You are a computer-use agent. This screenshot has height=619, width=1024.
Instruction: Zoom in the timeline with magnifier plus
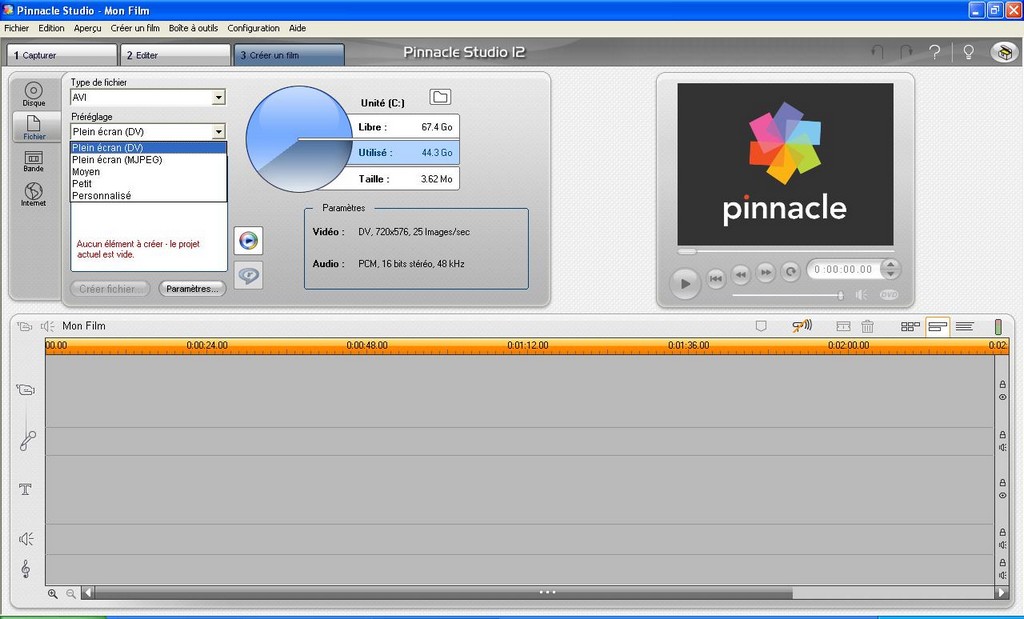coord(52,594)
